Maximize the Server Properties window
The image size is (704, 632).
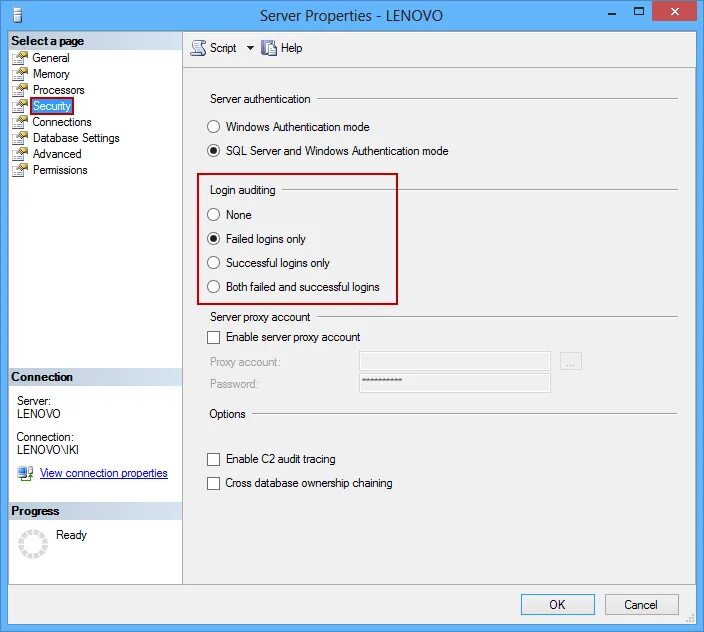[x=638, y=12]
